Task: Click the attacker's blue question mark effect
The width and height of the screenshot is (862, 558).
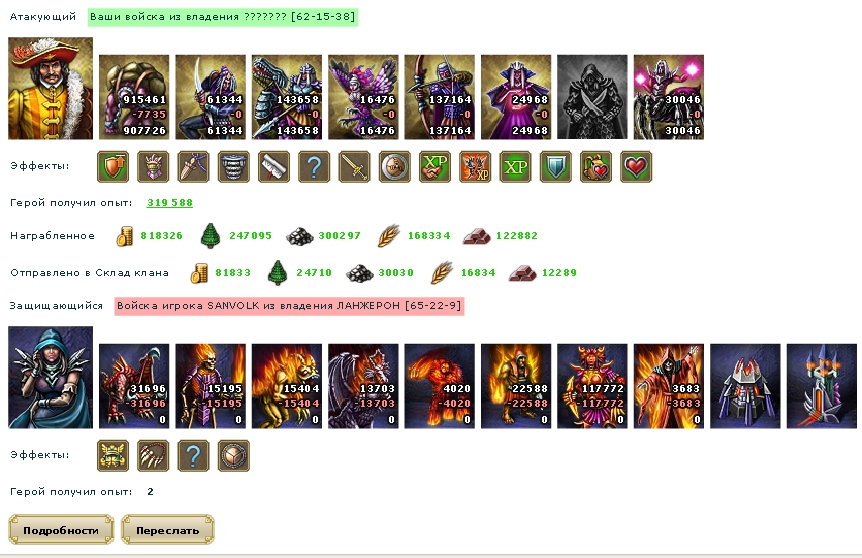Action: [314, 167]
